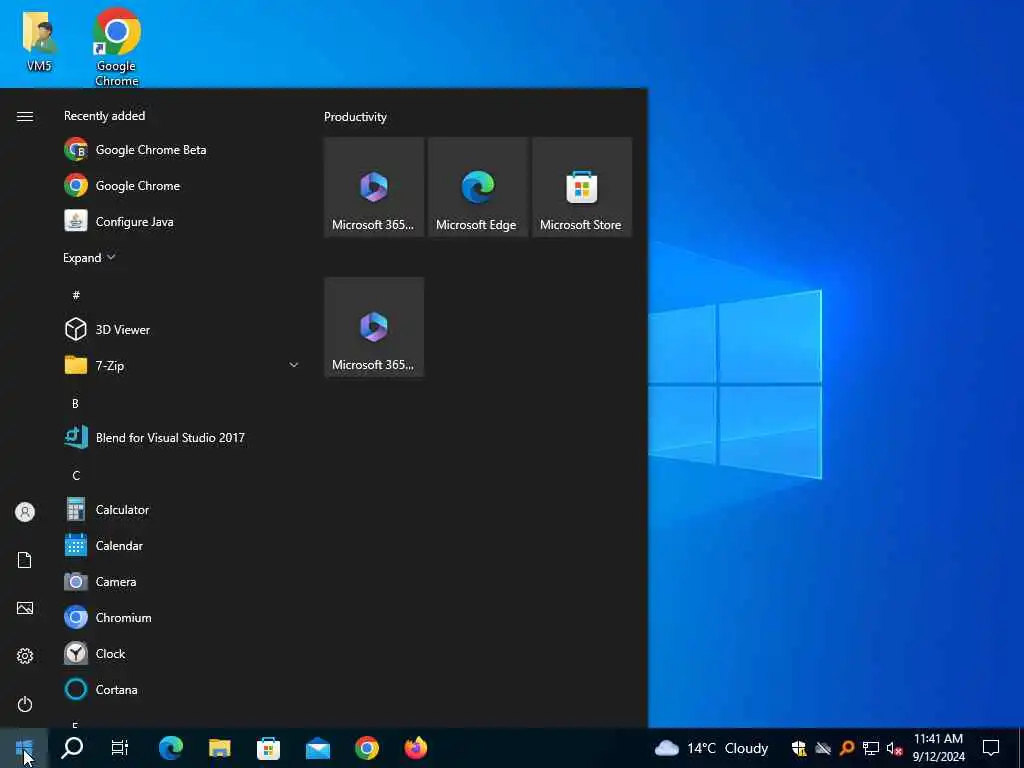Open the 7-Zip folder entry
This screenshot has height=768, width=1024.
(182, 365)
